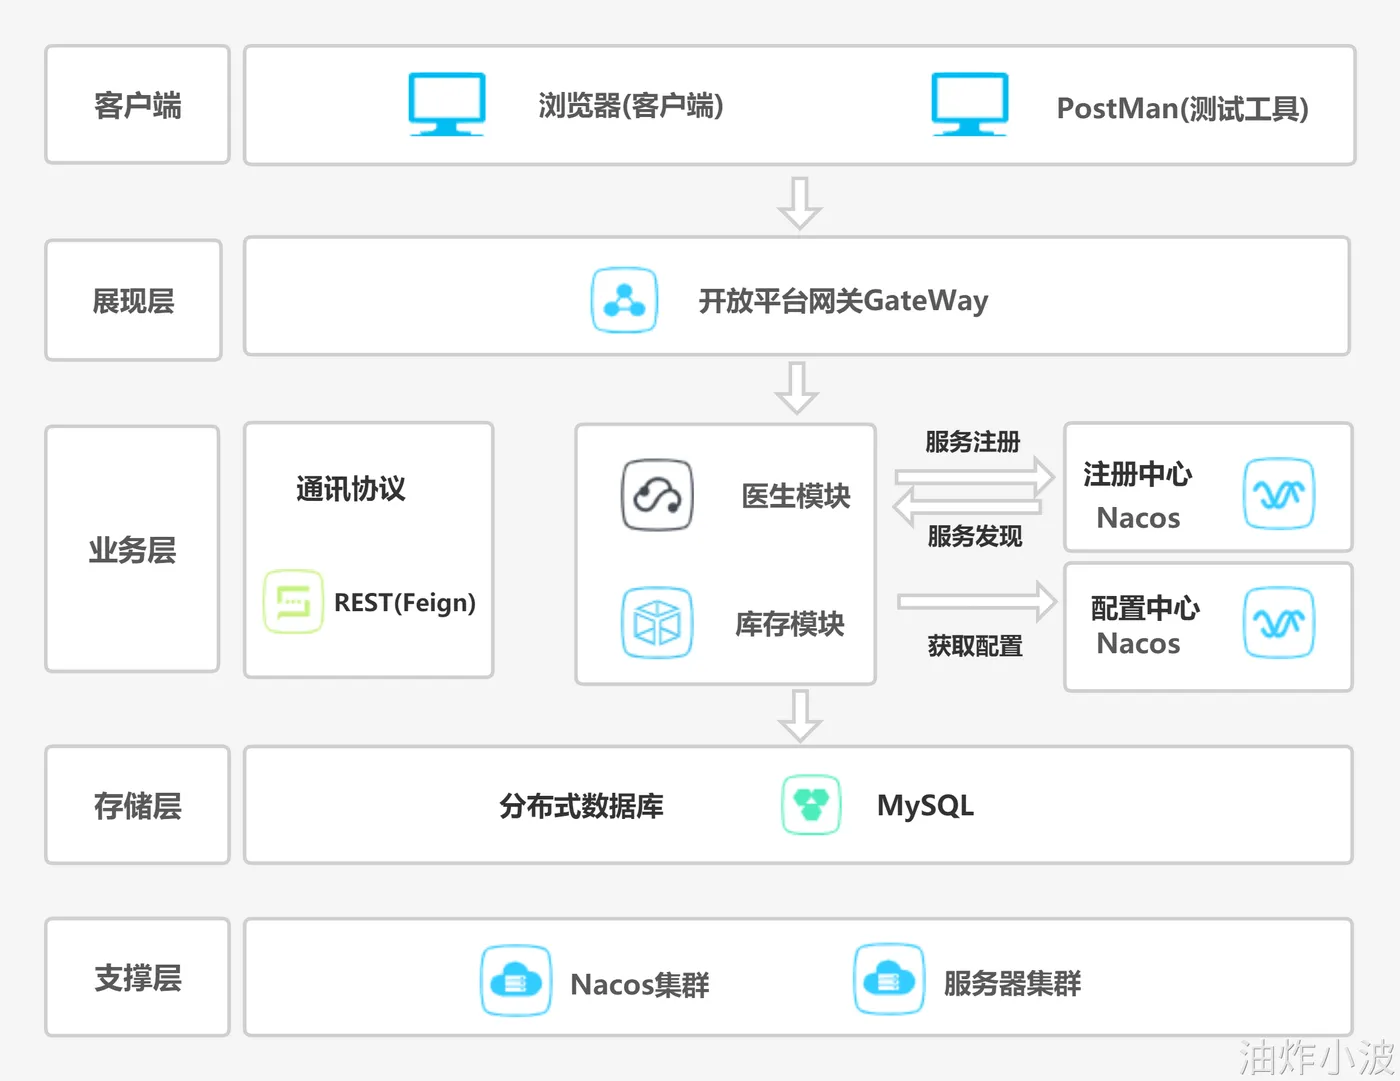The width and height of the screenshot is (1400, 1081).
Task: Select the 开放平台网关GateWay network icon
Action: pyautogui.click(x=624, y=299)
